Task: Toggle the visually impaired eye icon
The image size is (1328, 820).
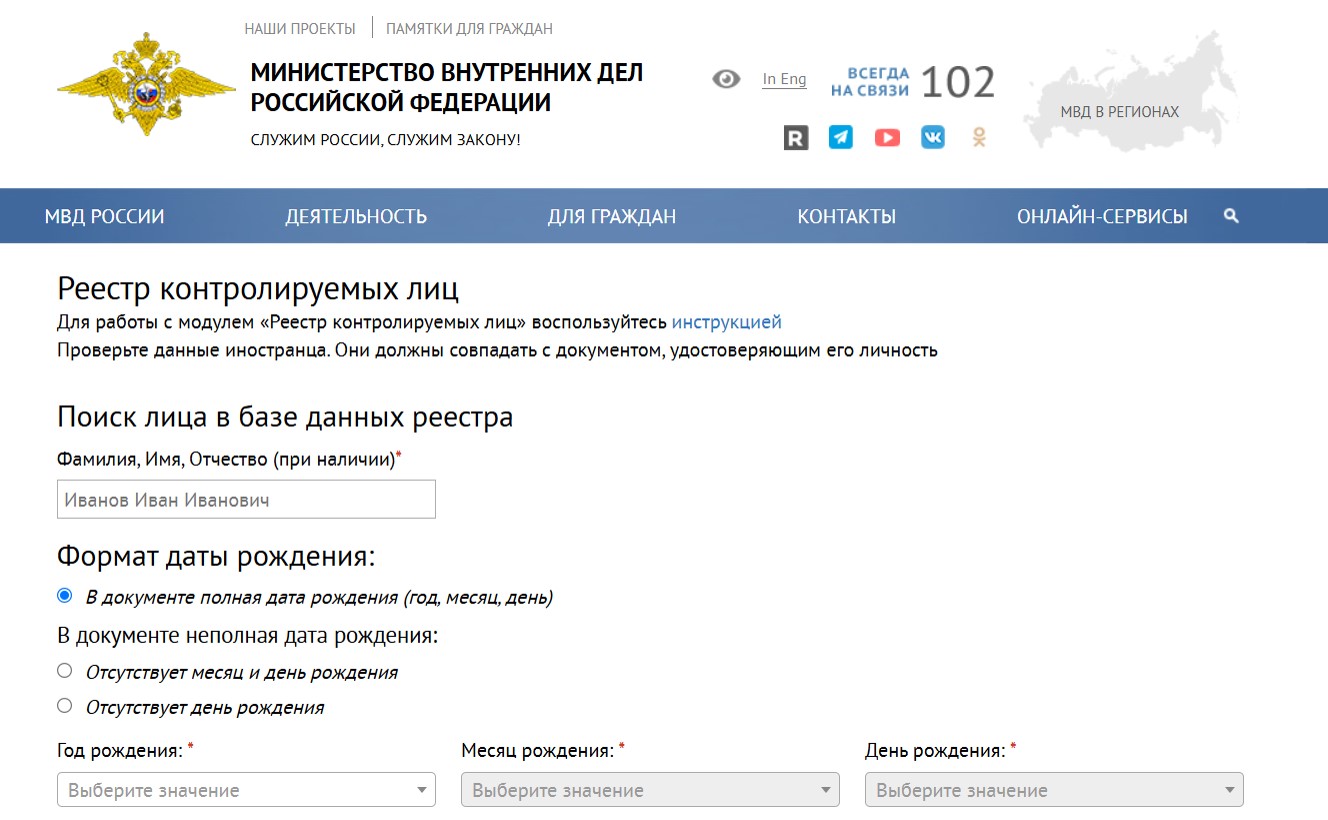Action: click(x=726, y=79)
